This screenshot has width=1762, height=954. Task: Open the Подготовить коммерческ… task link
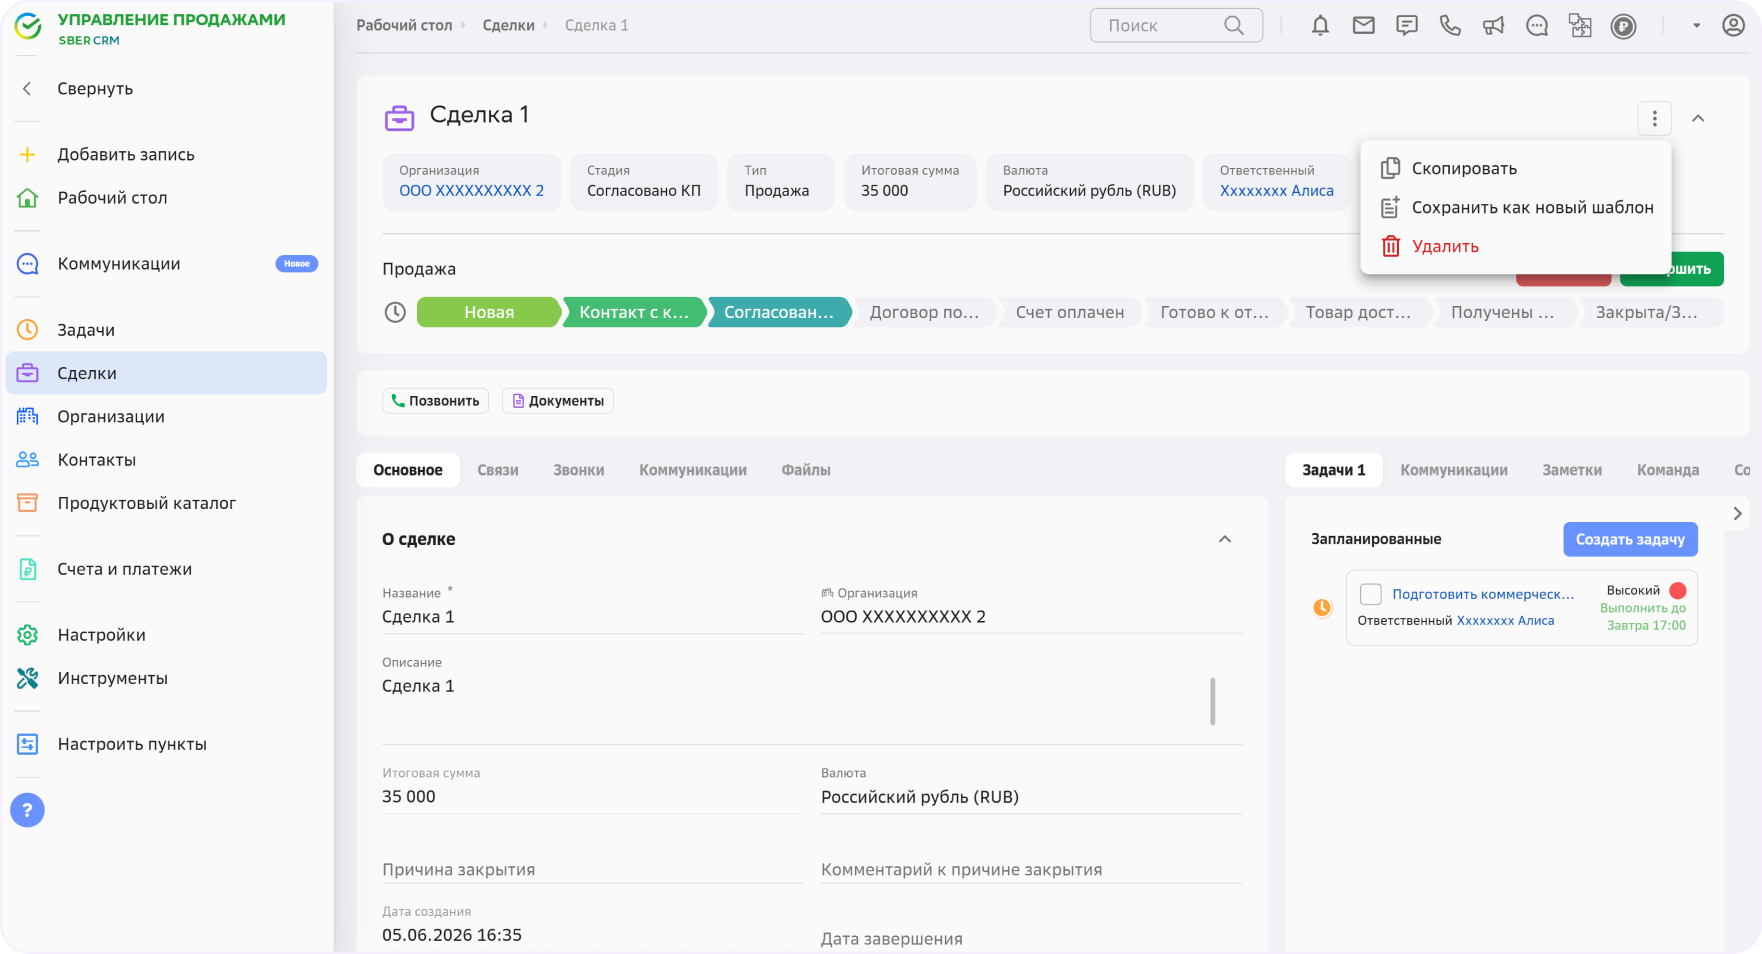(1483, 594)
